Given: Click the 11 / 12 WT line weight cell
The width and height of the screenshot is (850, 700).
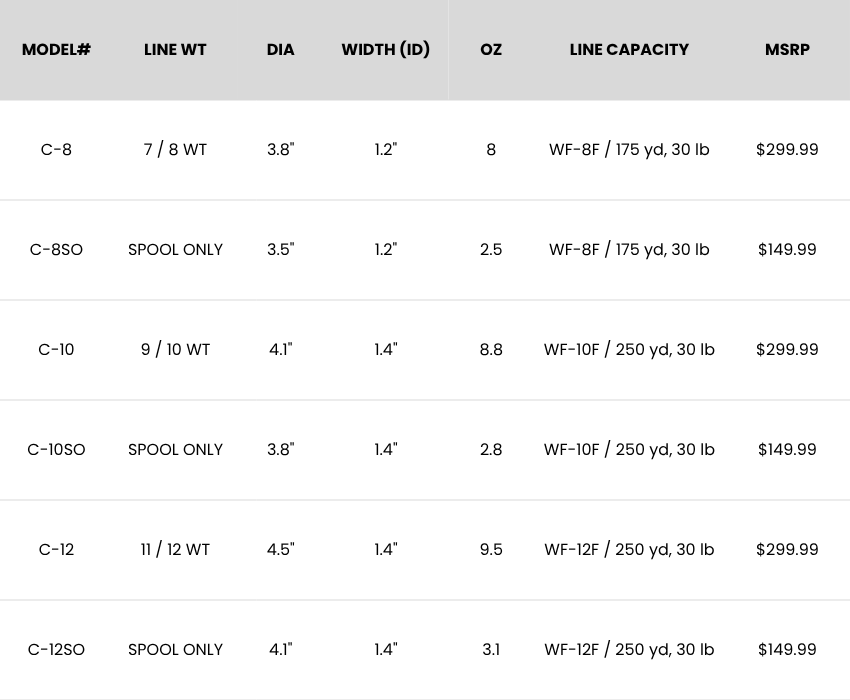Looking at the screenshot, I should (x=175, y=549).
